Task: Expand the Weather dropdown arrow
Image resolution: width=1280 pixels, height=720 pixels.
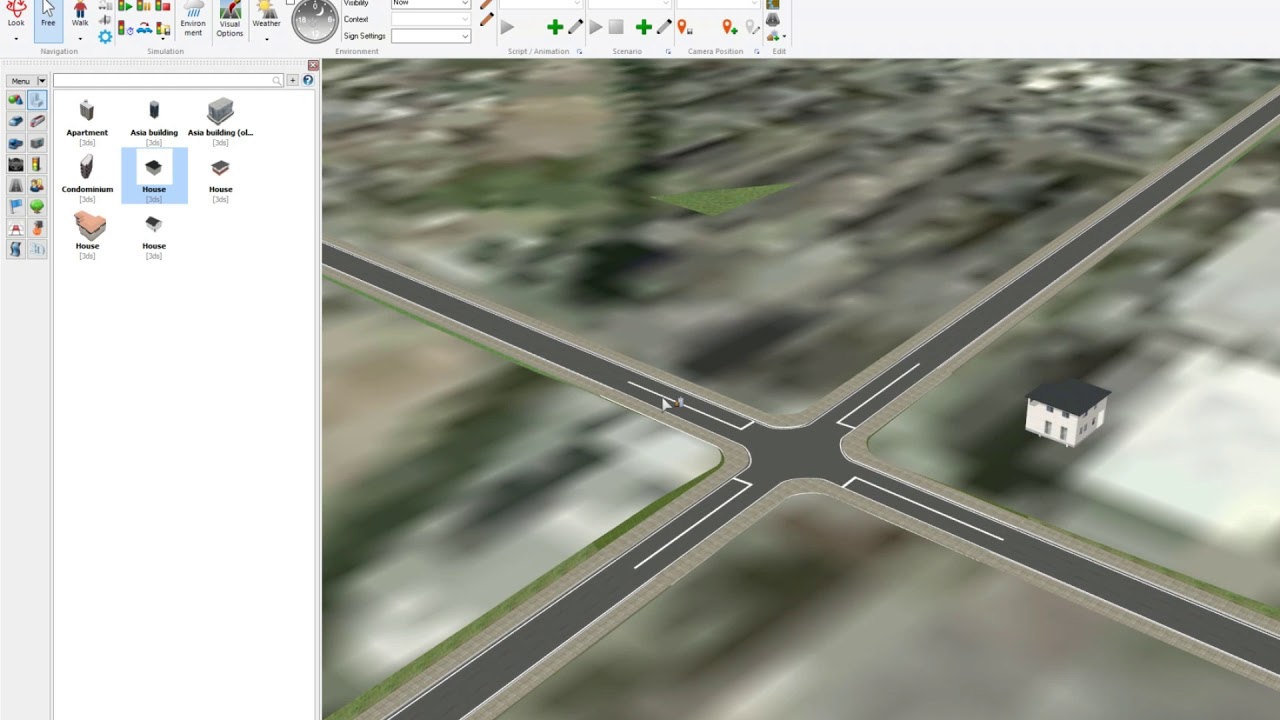Action: tap(267, 39)
